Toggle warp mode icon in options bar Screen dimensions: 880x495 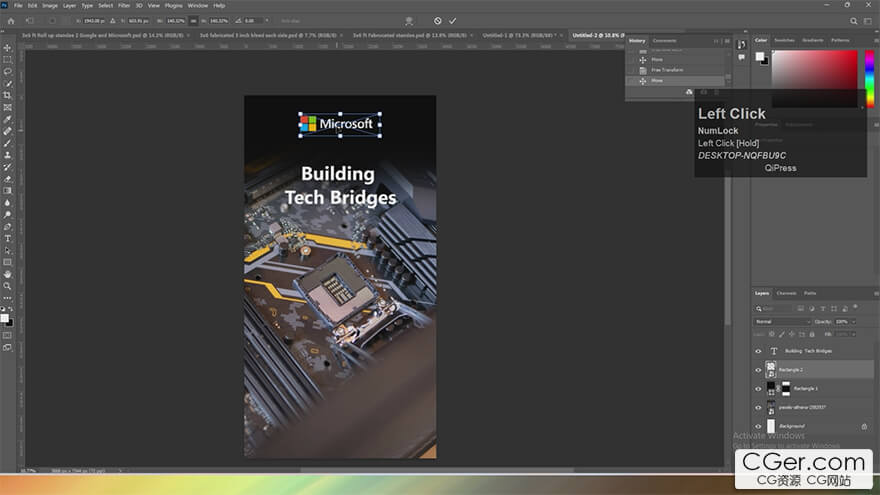(x=409, y=21)
